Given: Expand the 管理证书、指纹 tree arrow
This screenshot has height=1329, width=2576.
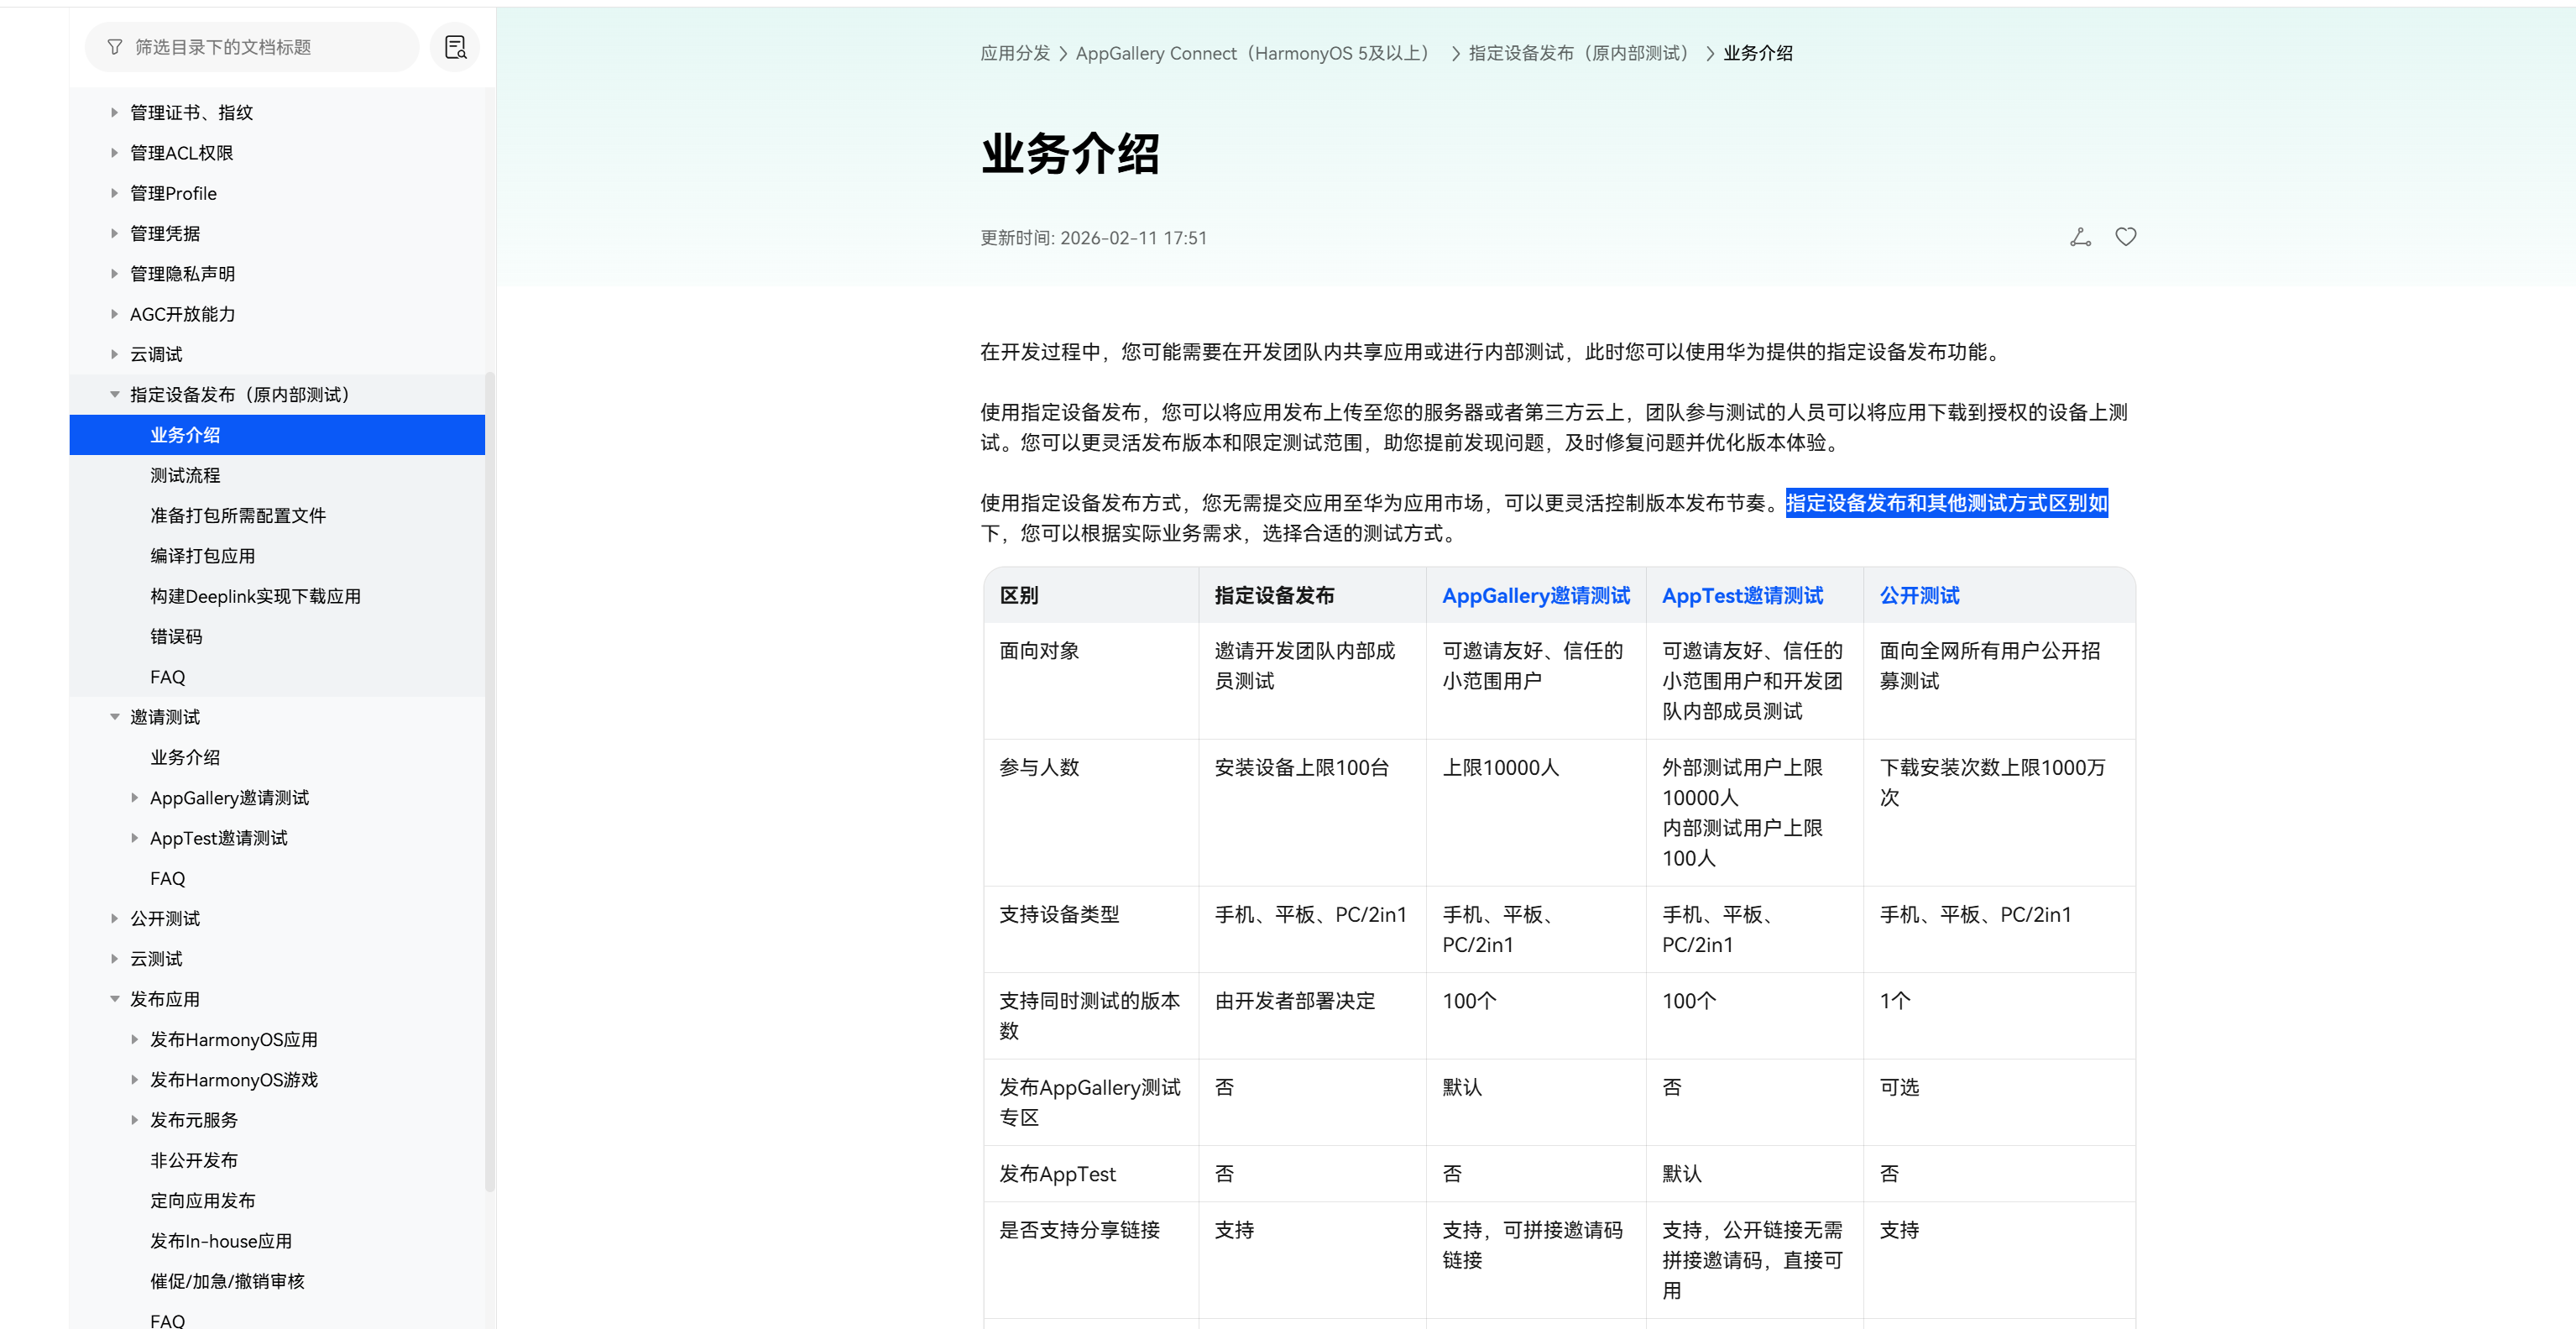Looking at the screenshot, I should [x=114, y=113].
